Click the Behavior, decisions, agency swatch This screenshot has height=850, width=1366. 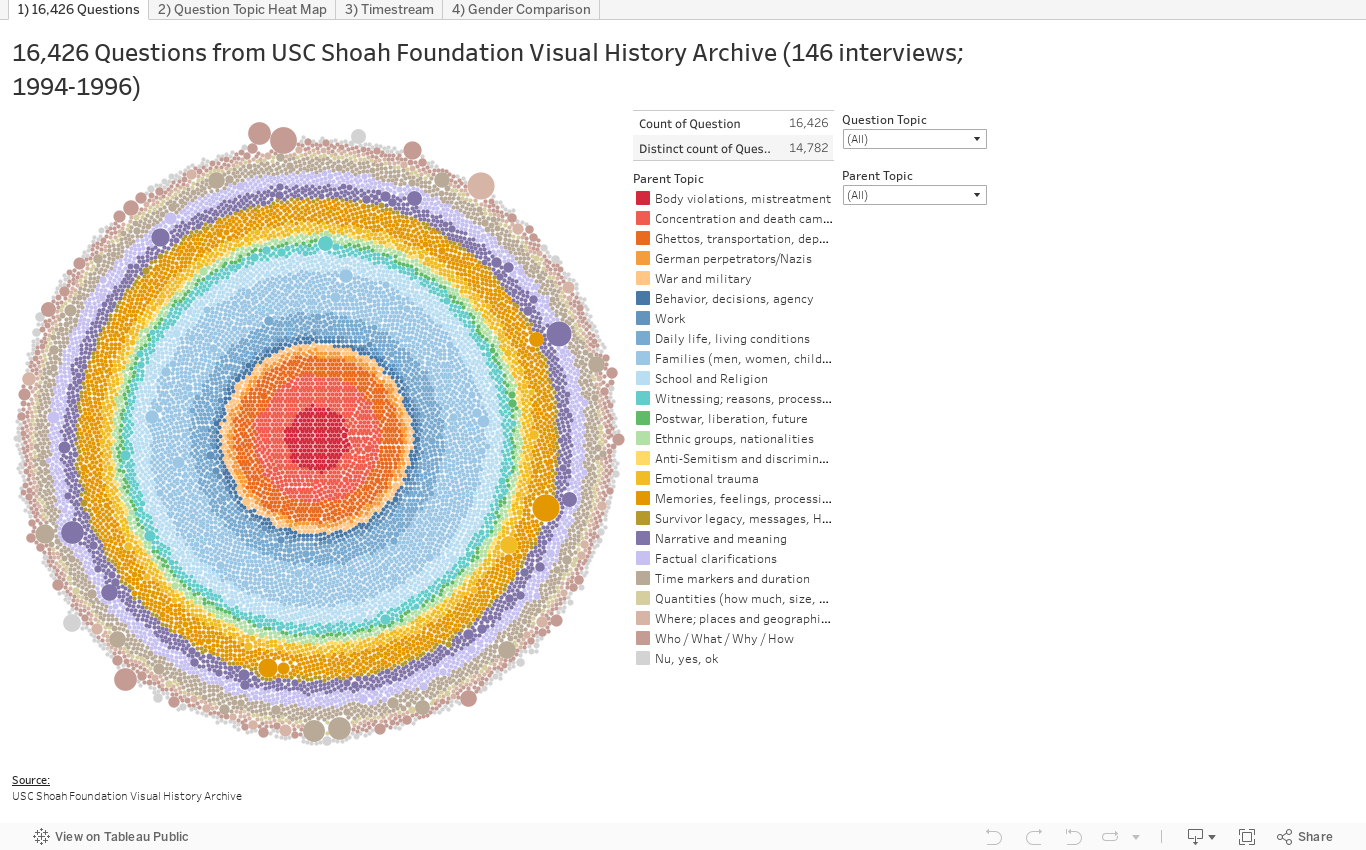pyautogui.click(x=643, y=299)
